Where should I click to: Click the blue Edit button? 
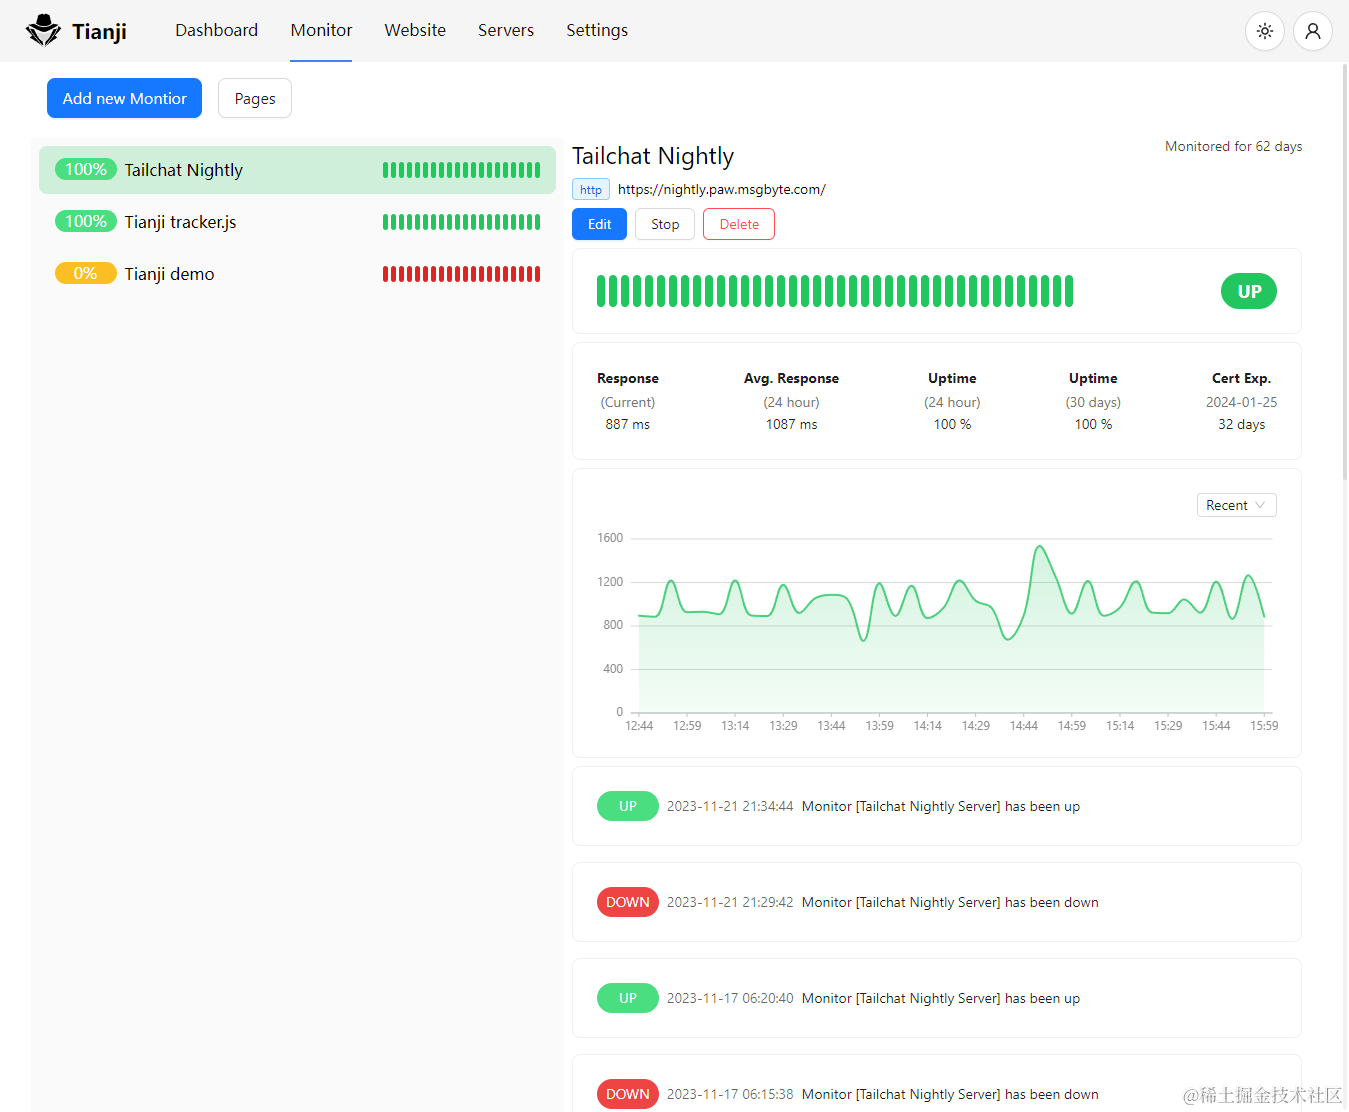coord(599,224)
